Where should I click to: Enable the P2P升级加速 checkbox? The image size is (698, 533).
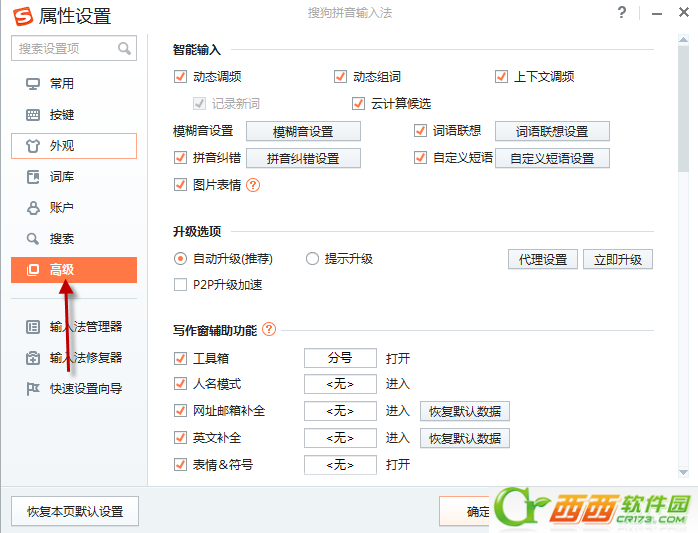tap(180, 285)
